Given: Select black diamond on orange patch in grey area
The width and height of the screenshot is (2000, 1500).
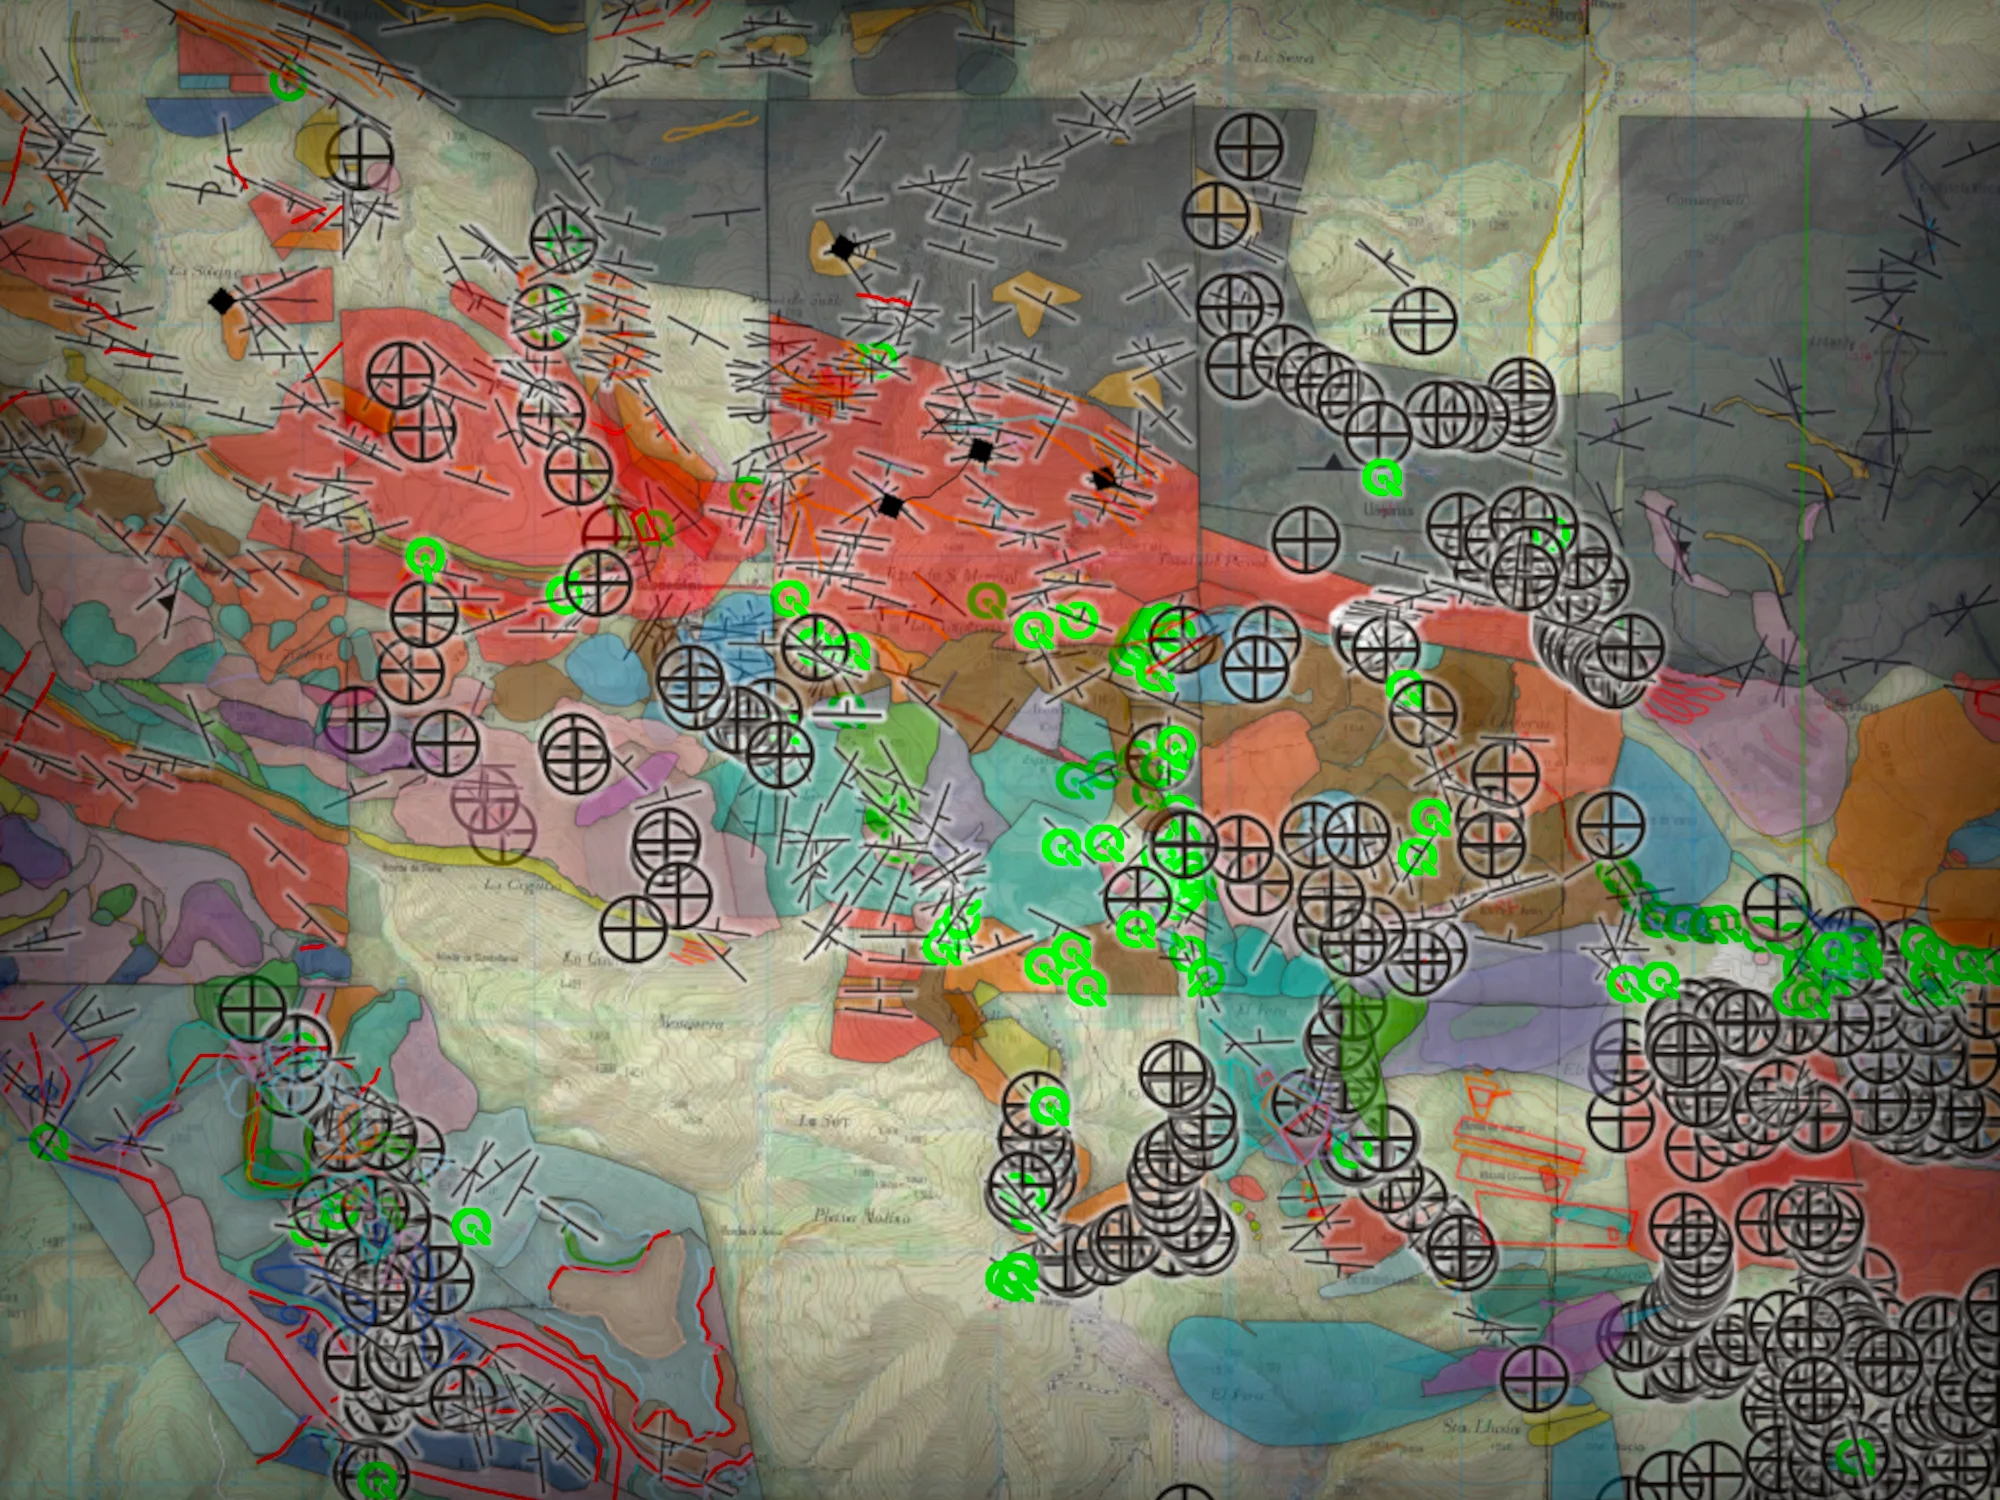Looking at the screenshot, I should pyautogui.click(x=845, y=247).
